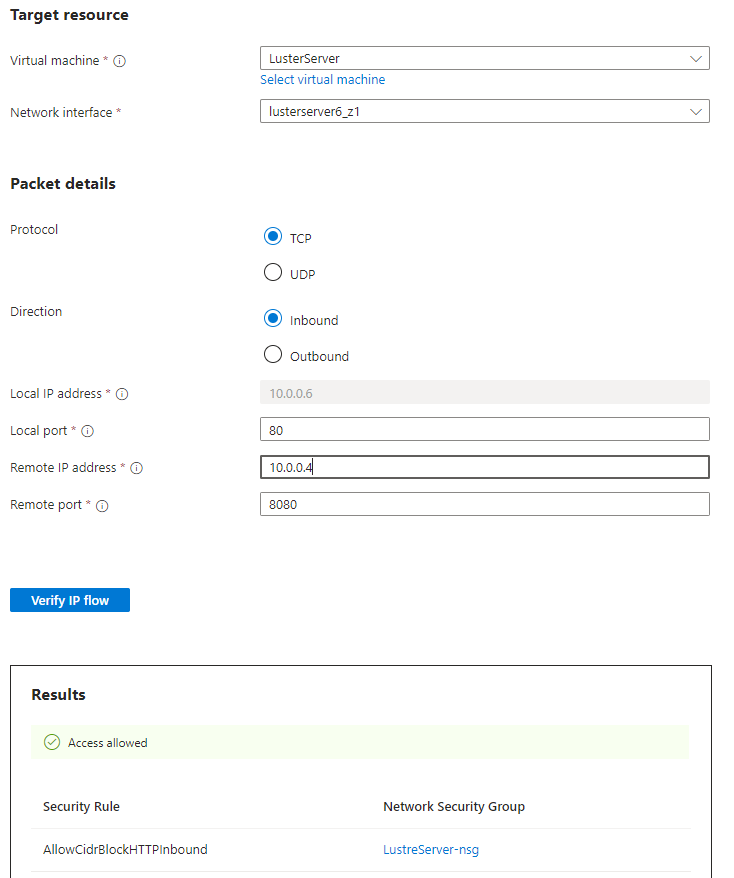Click info icon beside Local port label
734x878 pixels.
pyautogui.click(x=87, y=431)
